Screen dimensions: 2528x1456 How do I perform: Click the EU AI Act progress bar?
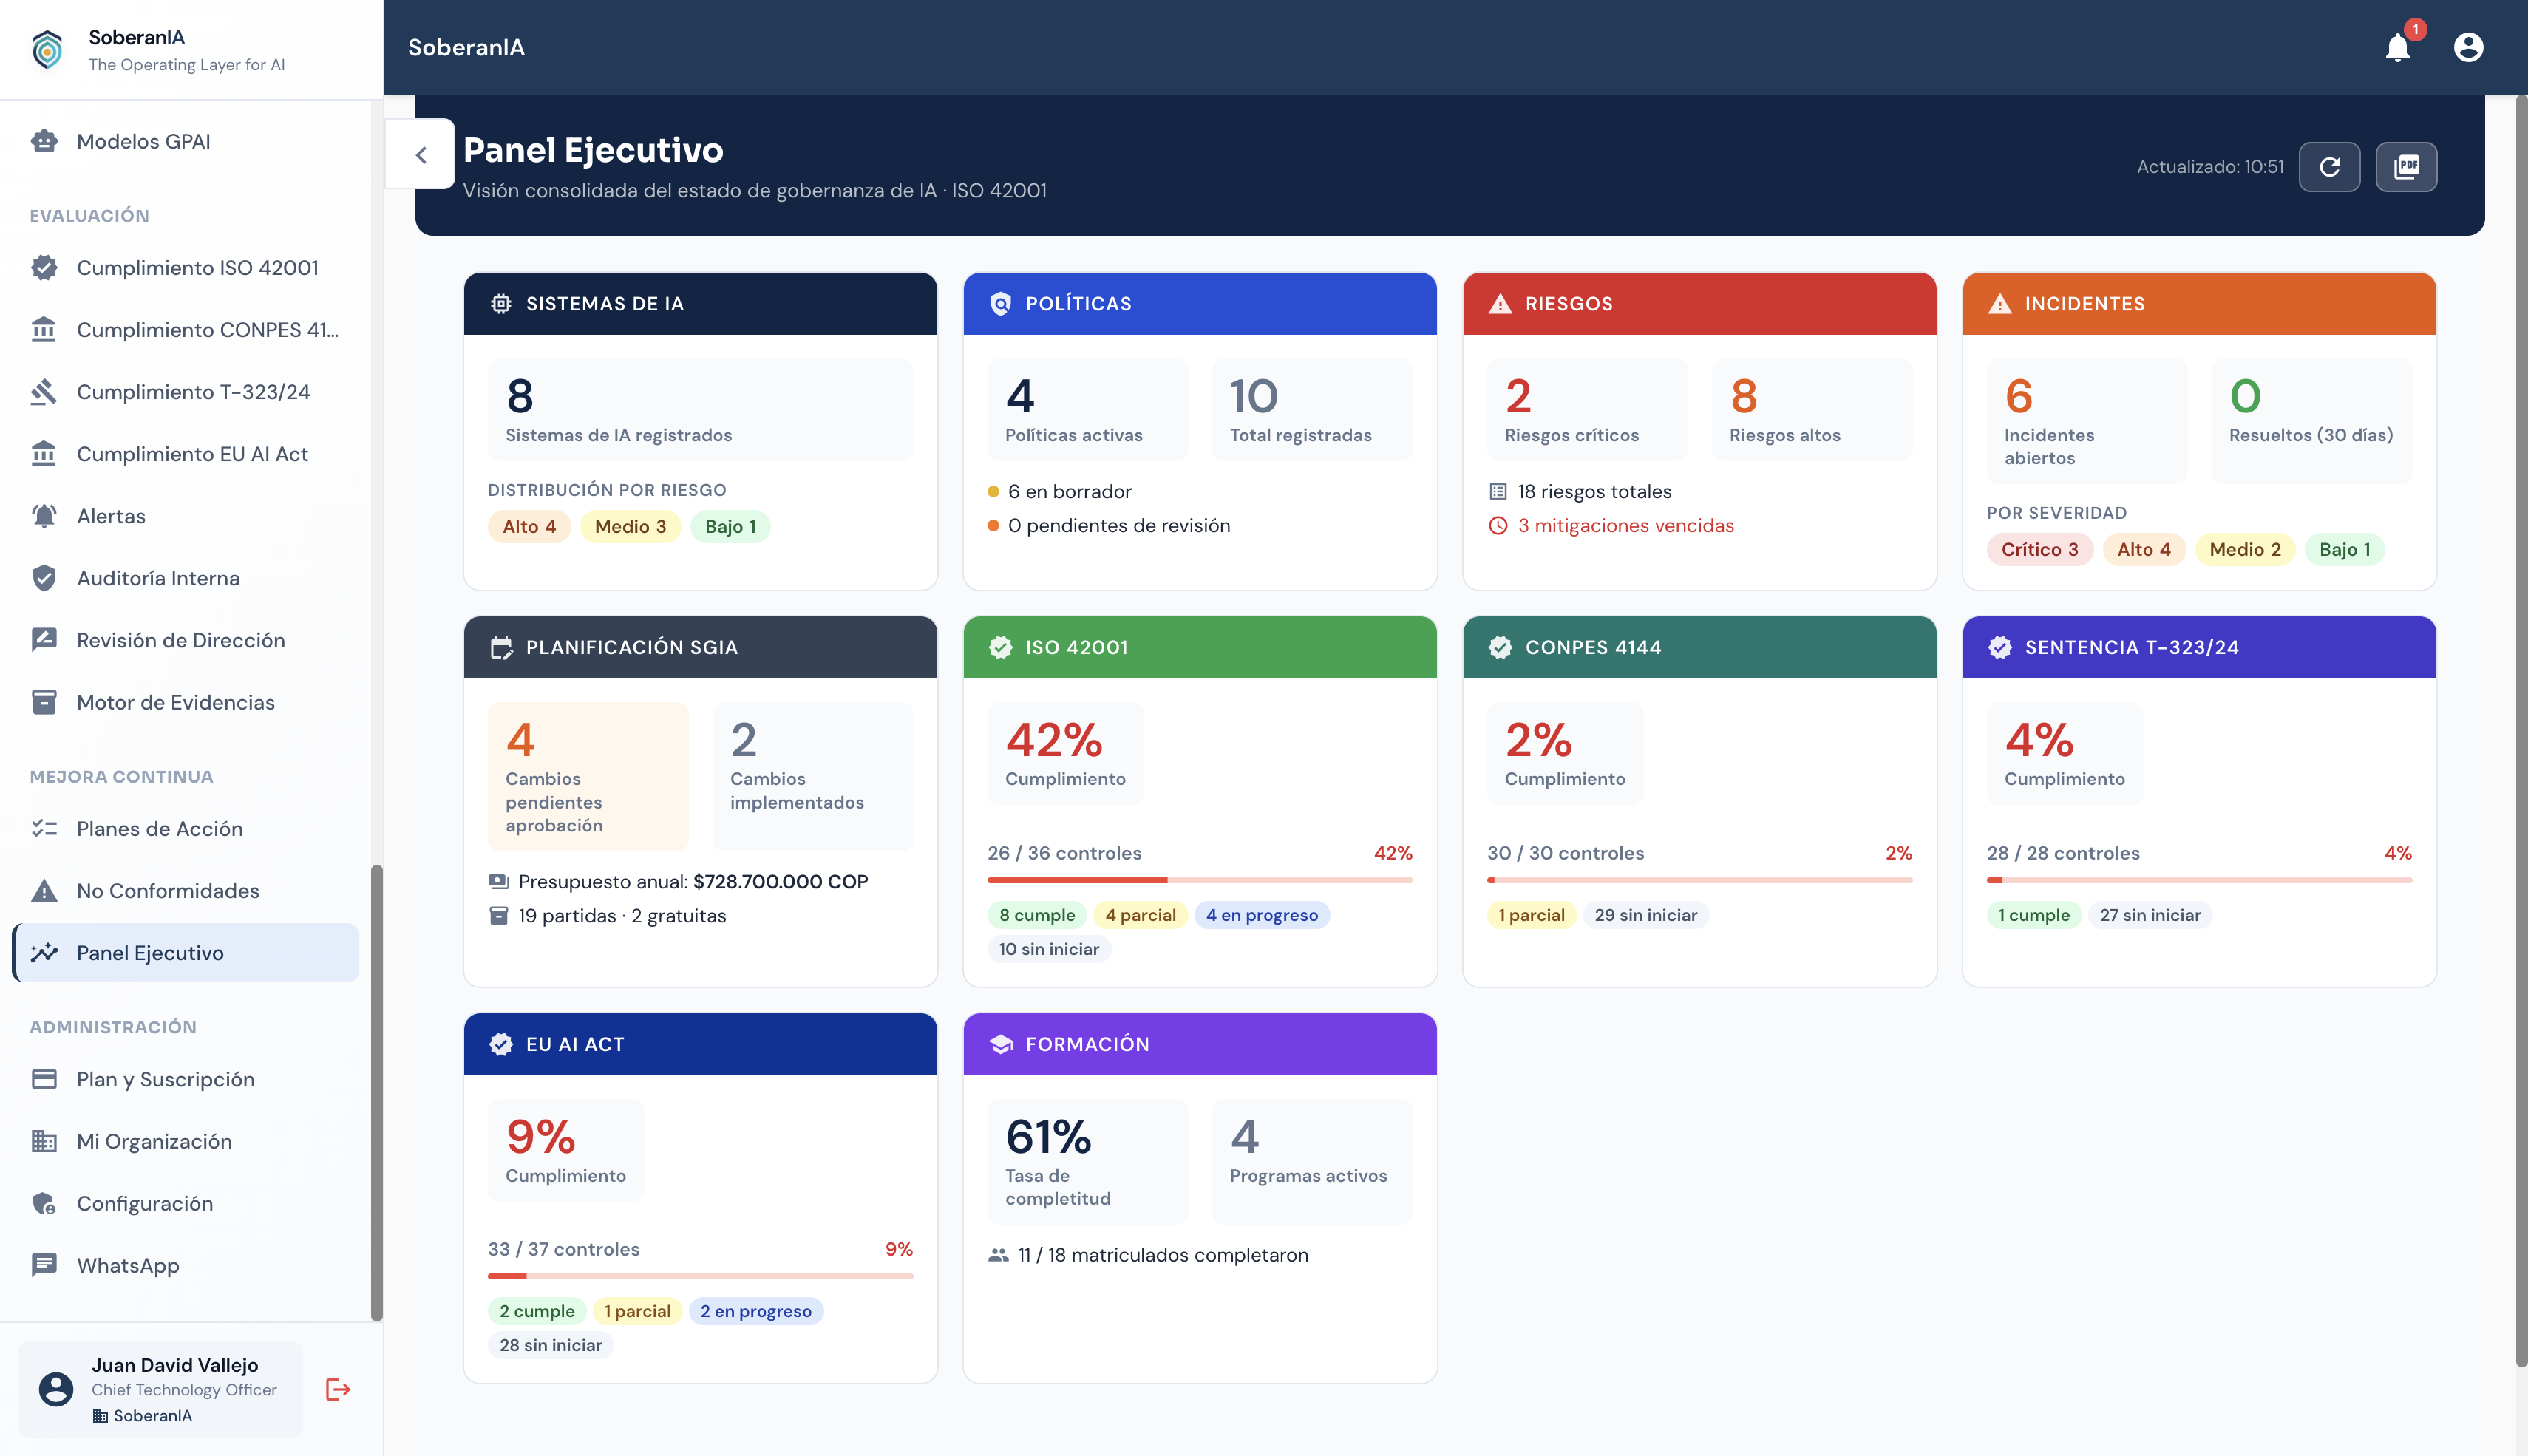click(700, 1276)
